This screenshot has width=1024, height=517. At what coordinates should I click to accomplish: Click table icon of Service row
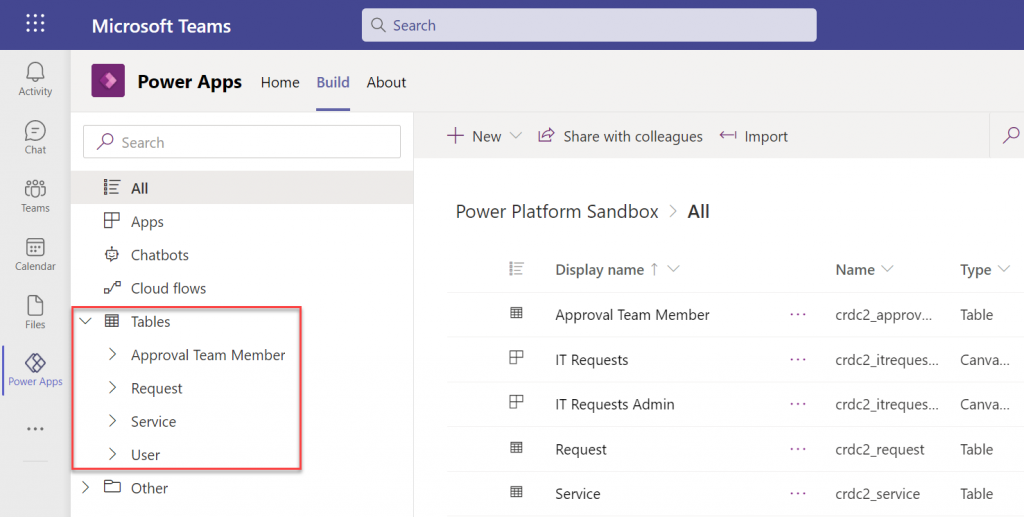click(516, 492)
